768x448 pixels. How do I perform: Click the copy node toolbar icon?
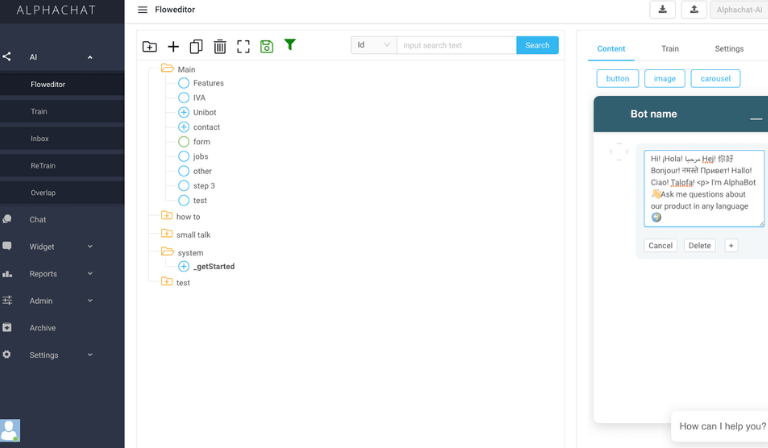pos(196,47)
